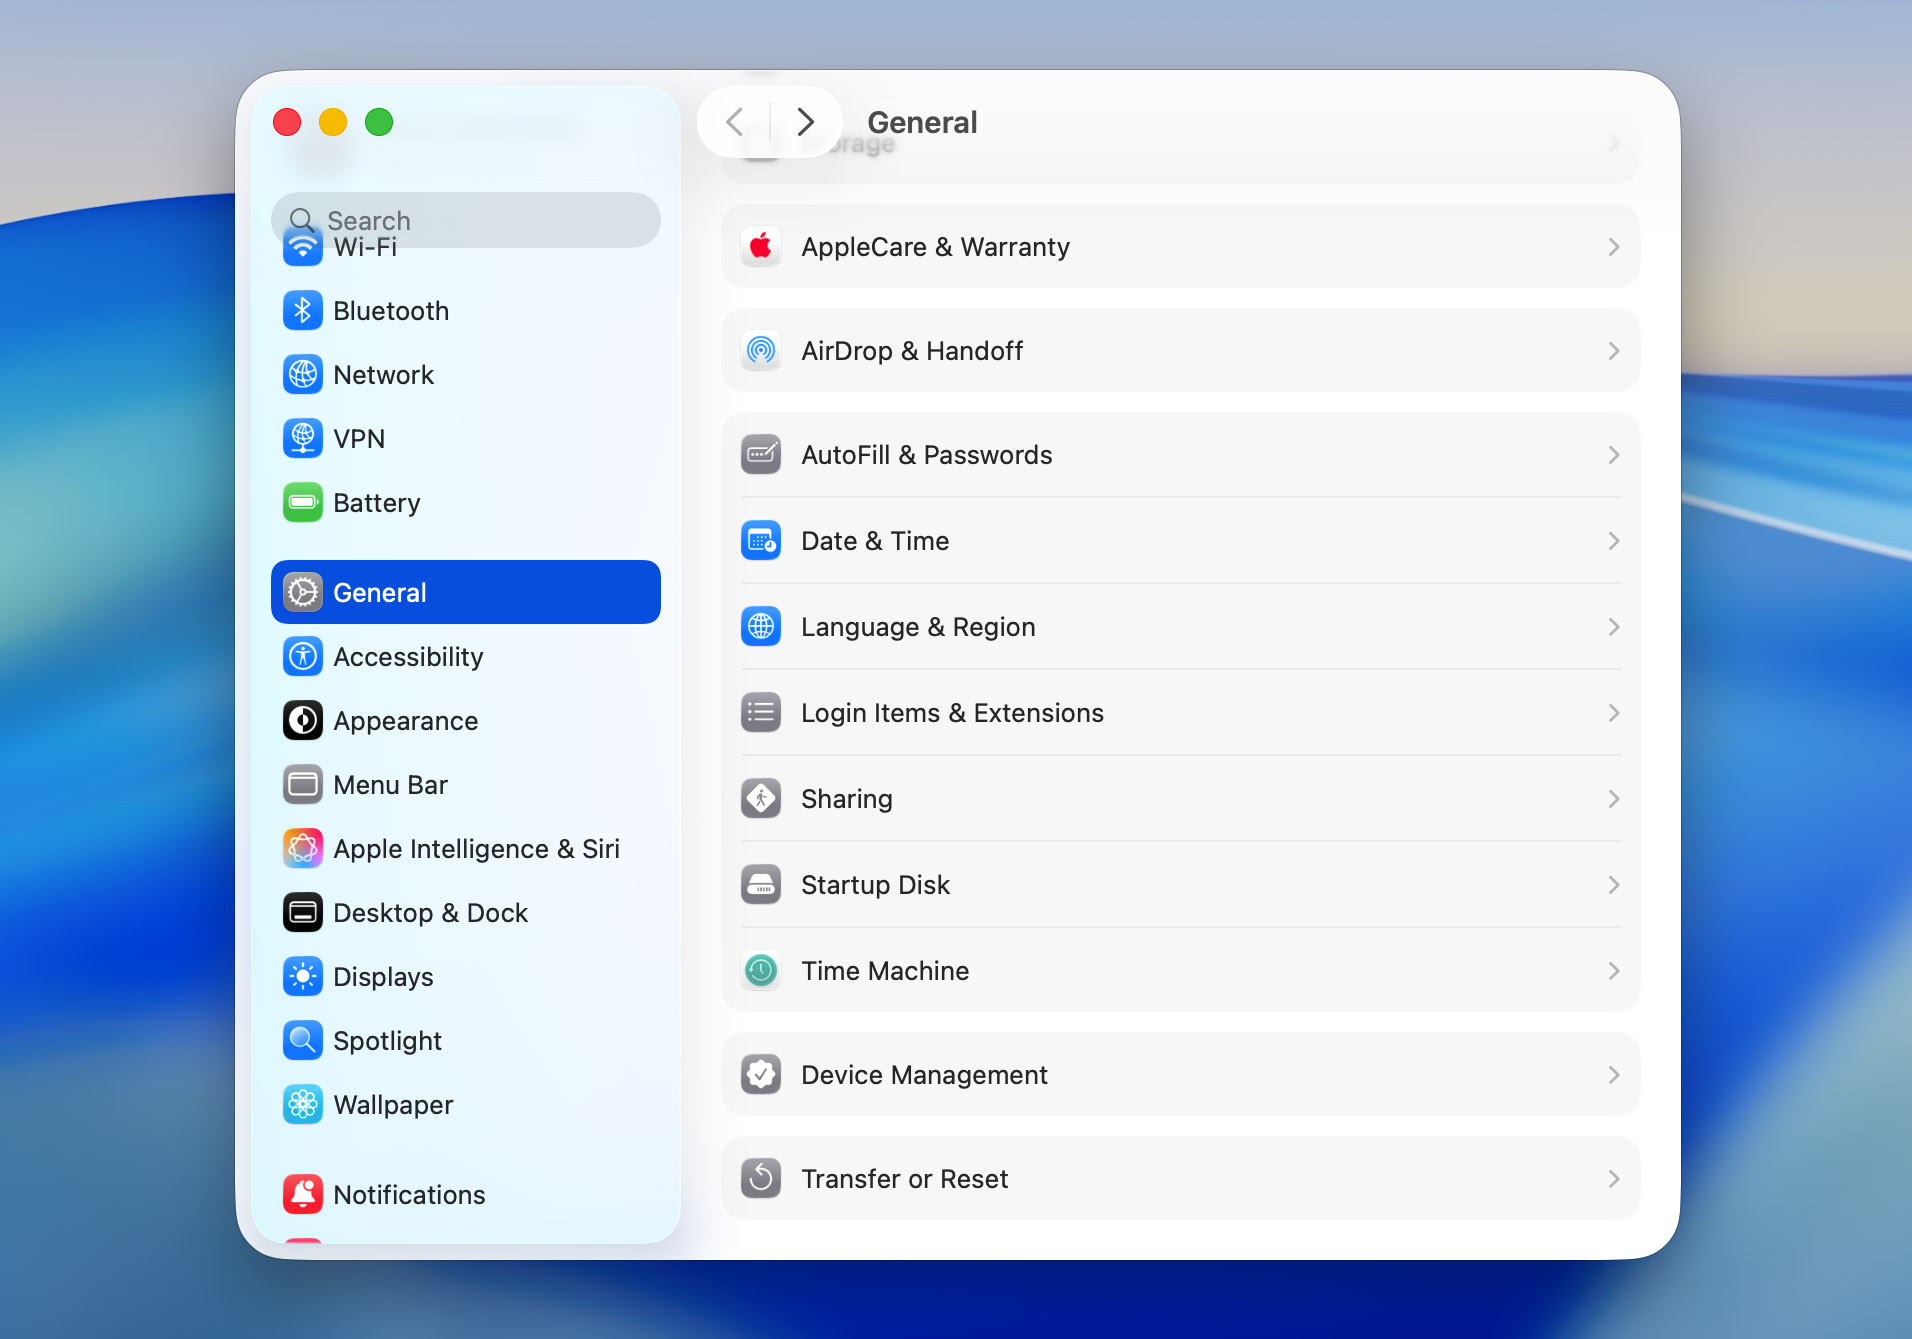Click the Language & Region globe icon
The height and width of the screenshot is (1339, 1912).
(x=761, y=627)
